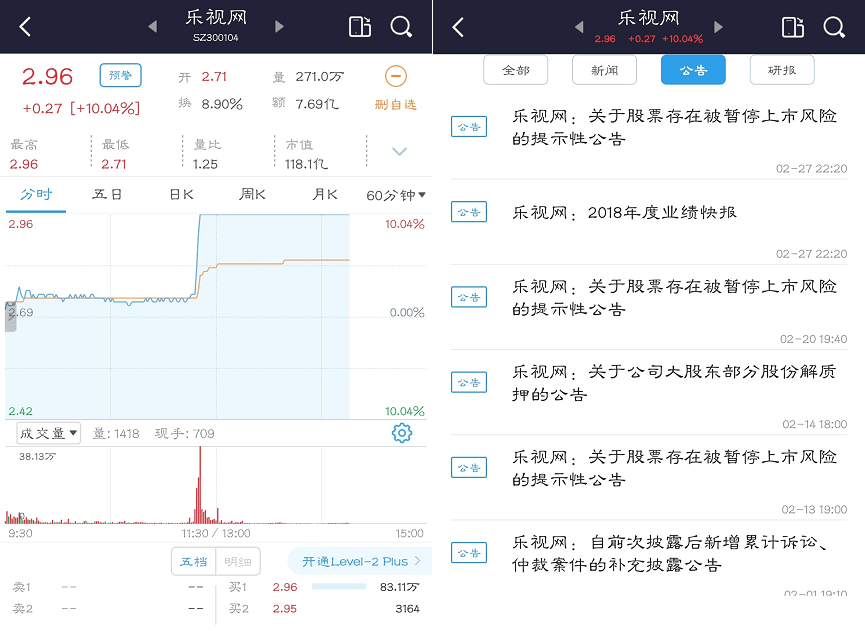Click the intraday price chart area
This screenshot has height=631, width=865.
coord(216,317)
